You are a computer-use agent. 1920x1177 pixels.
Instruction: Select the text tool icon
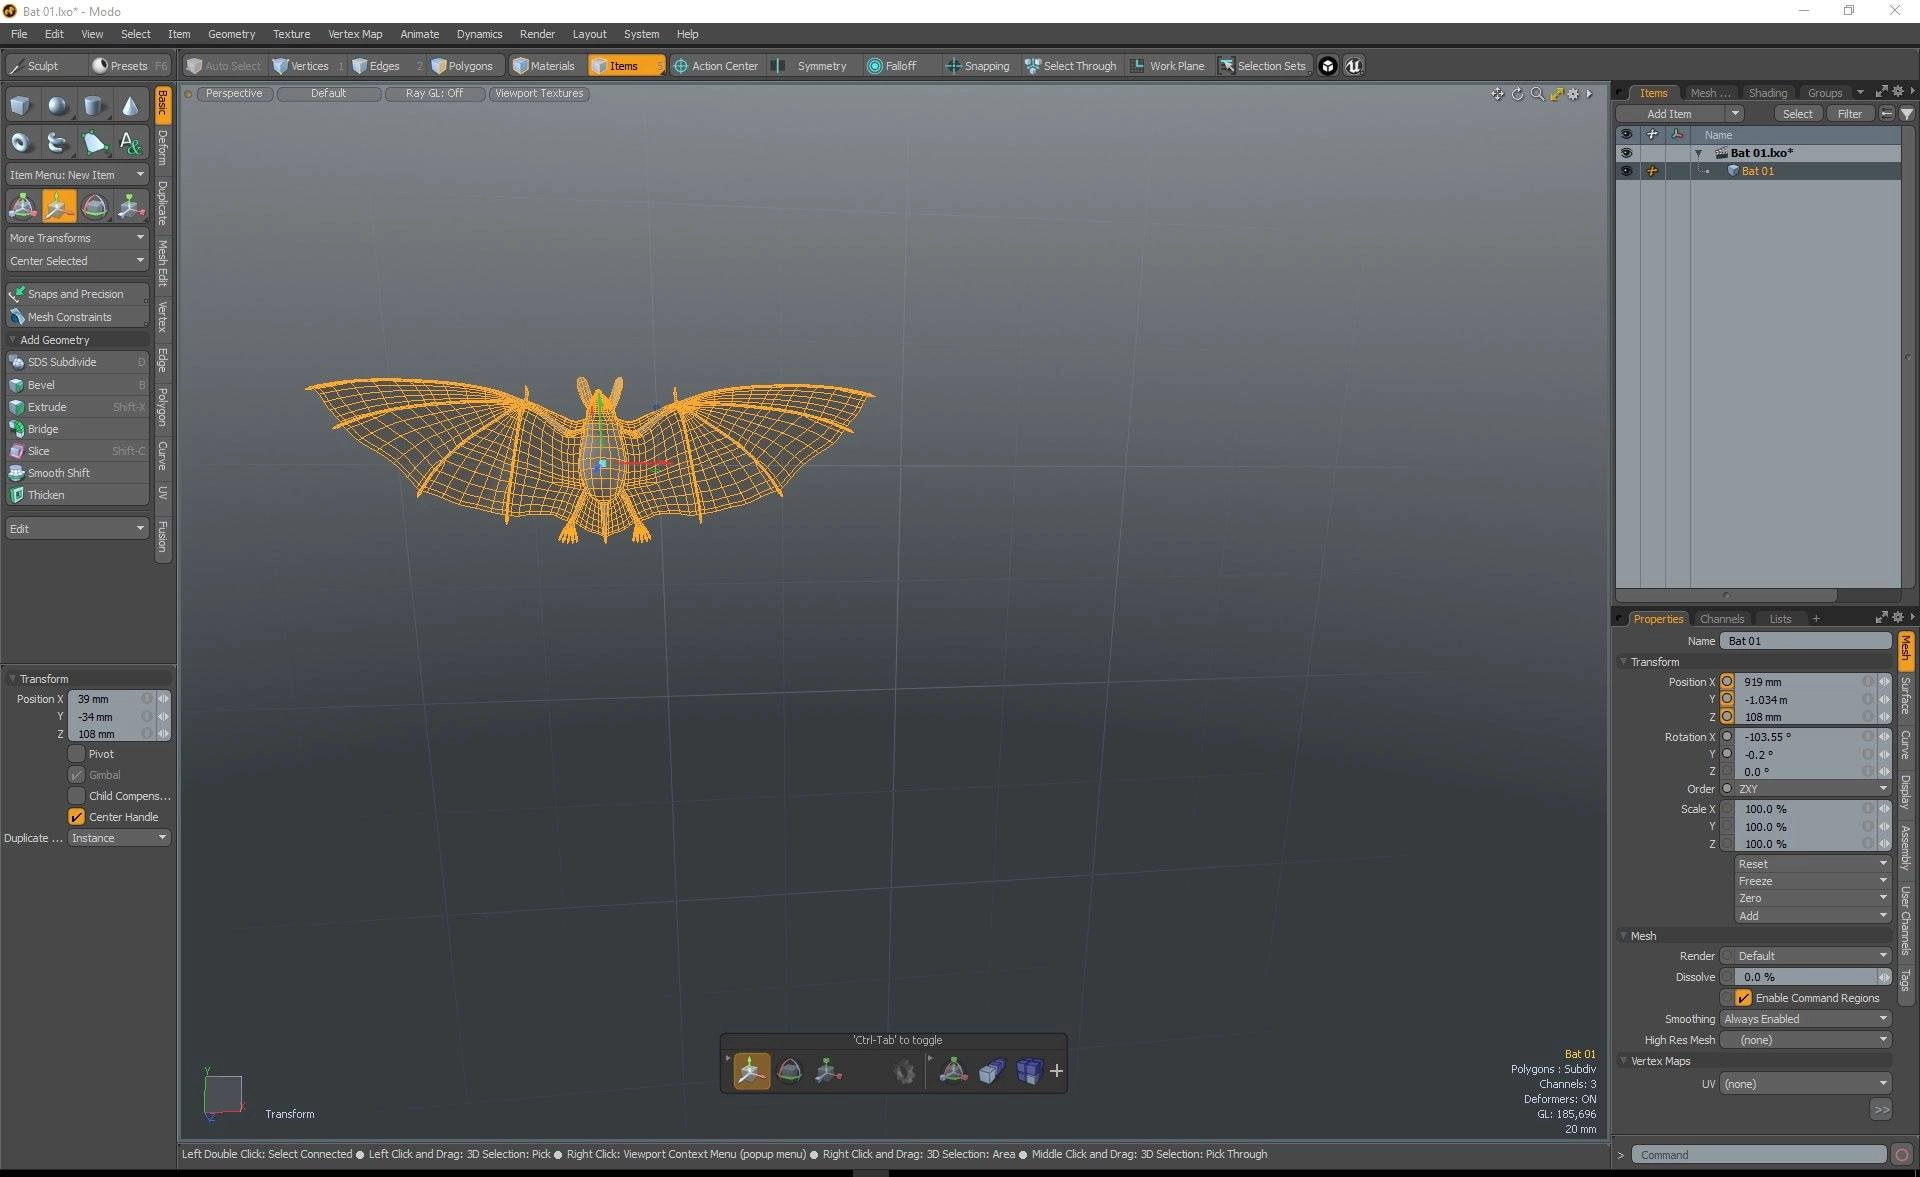[130, 143]
